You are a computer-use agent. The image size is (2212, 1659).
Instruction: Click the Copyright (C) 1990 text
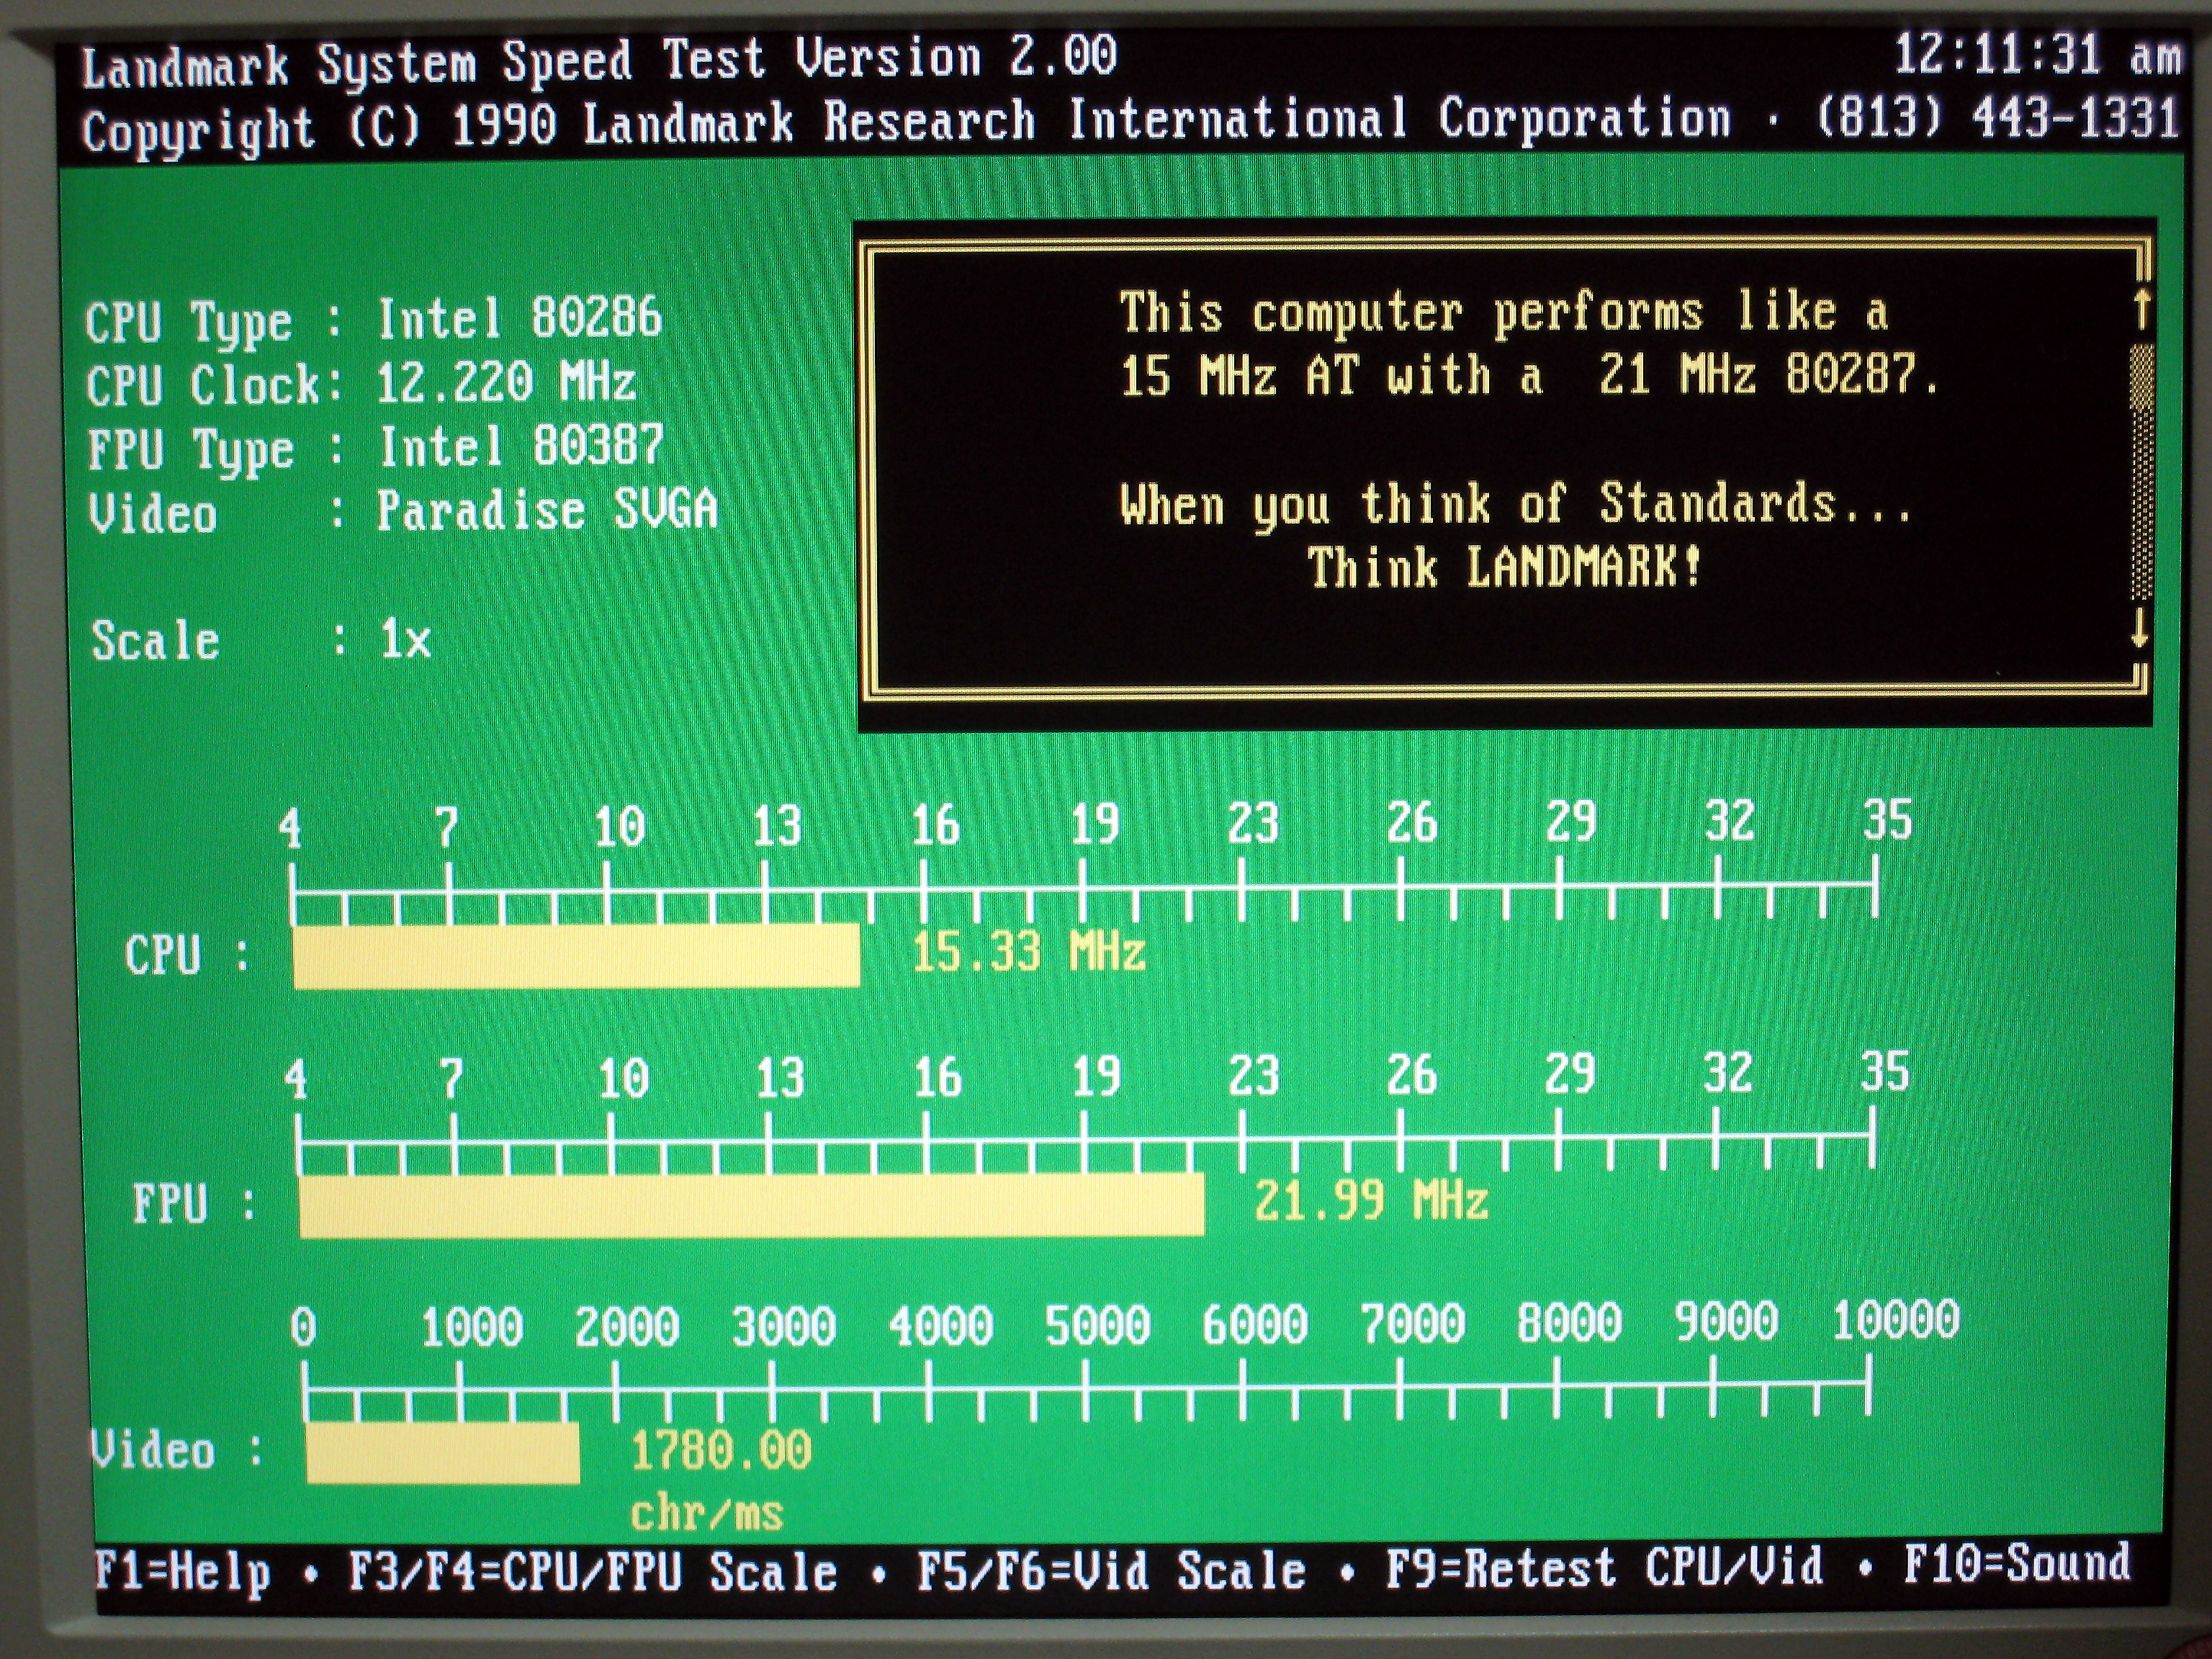coord(319,129)
